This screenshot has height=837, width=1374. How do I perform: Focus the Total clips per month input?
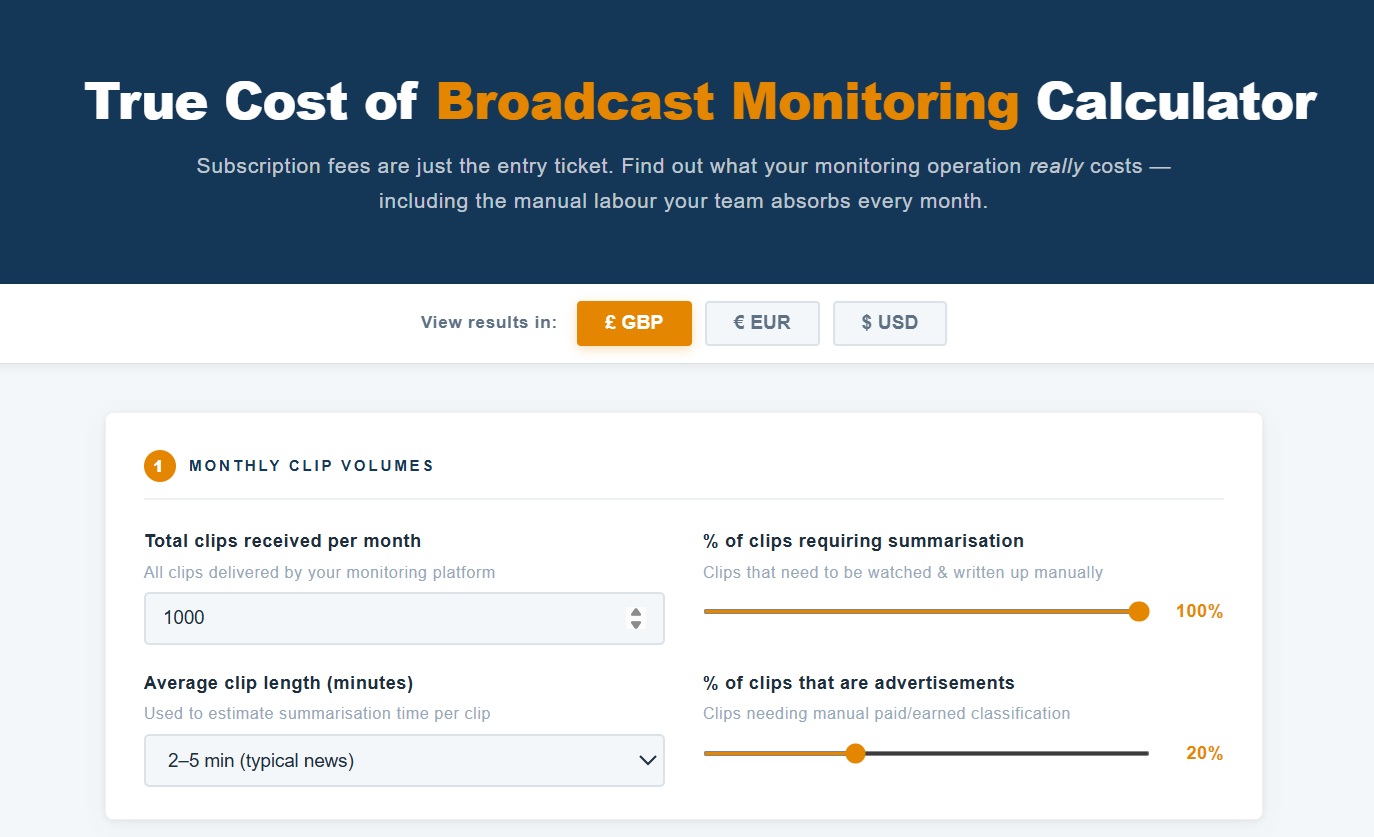point(380,618)
